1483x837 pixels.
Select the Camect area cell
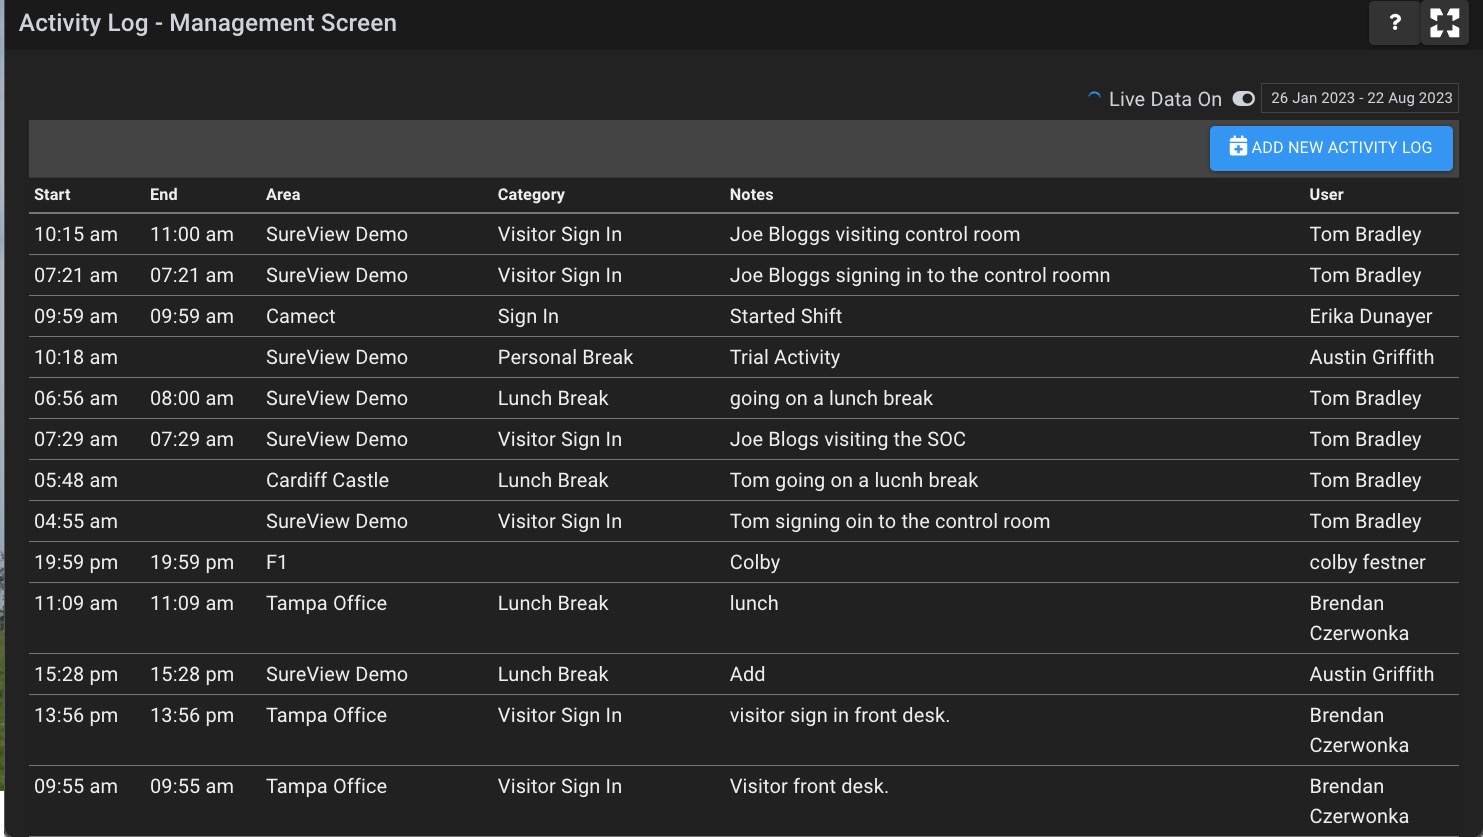coord(301,316)
